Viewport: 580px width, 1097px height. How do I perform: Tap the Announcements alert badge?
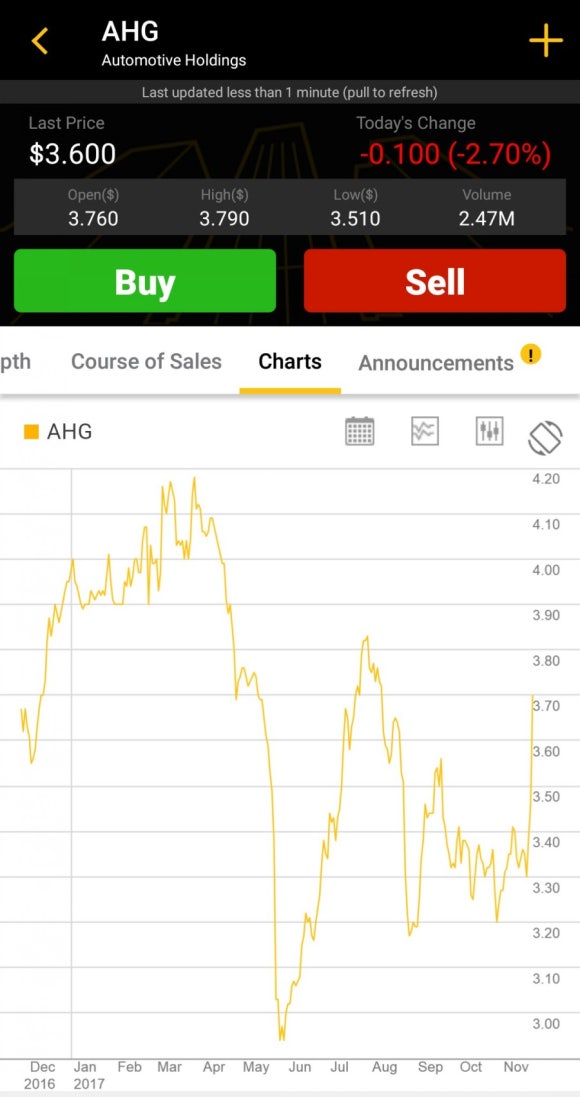tap(531, 355)
